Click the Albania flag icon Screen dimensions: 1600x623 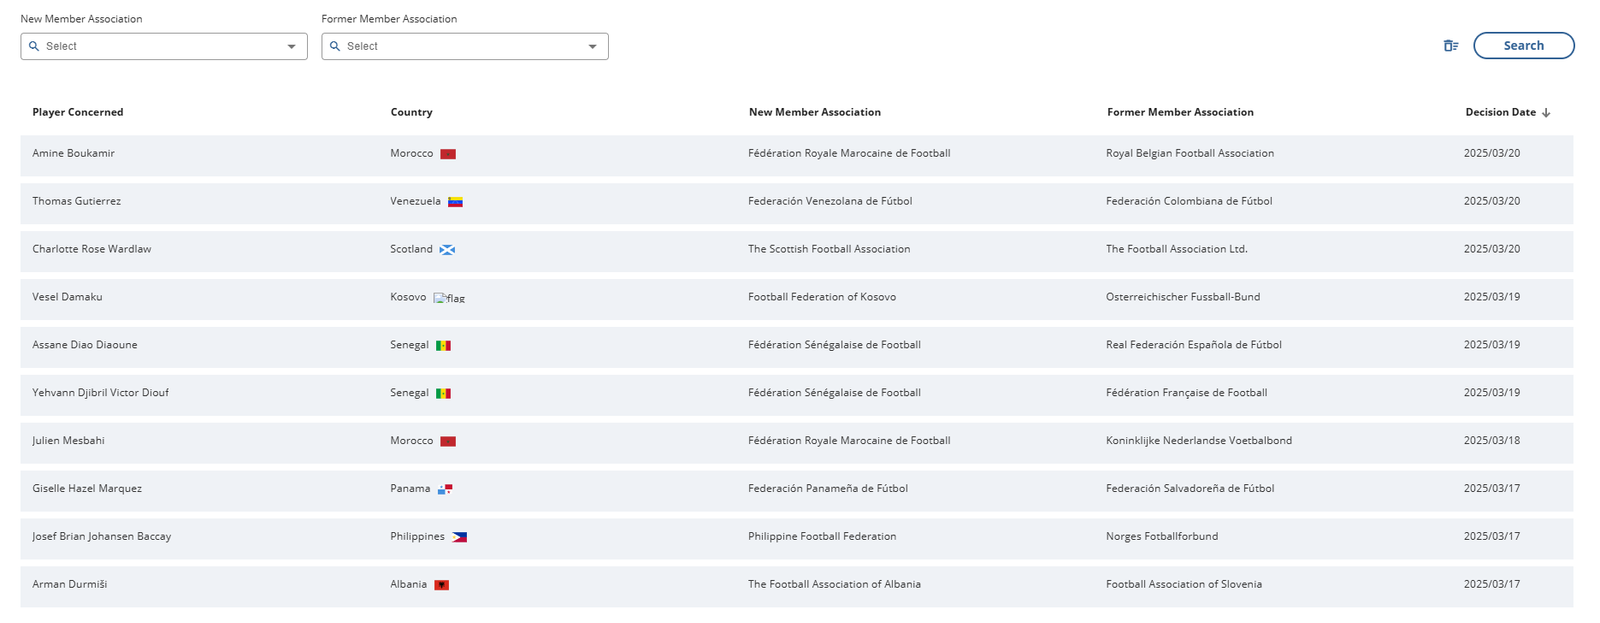[x=441, y=585]
